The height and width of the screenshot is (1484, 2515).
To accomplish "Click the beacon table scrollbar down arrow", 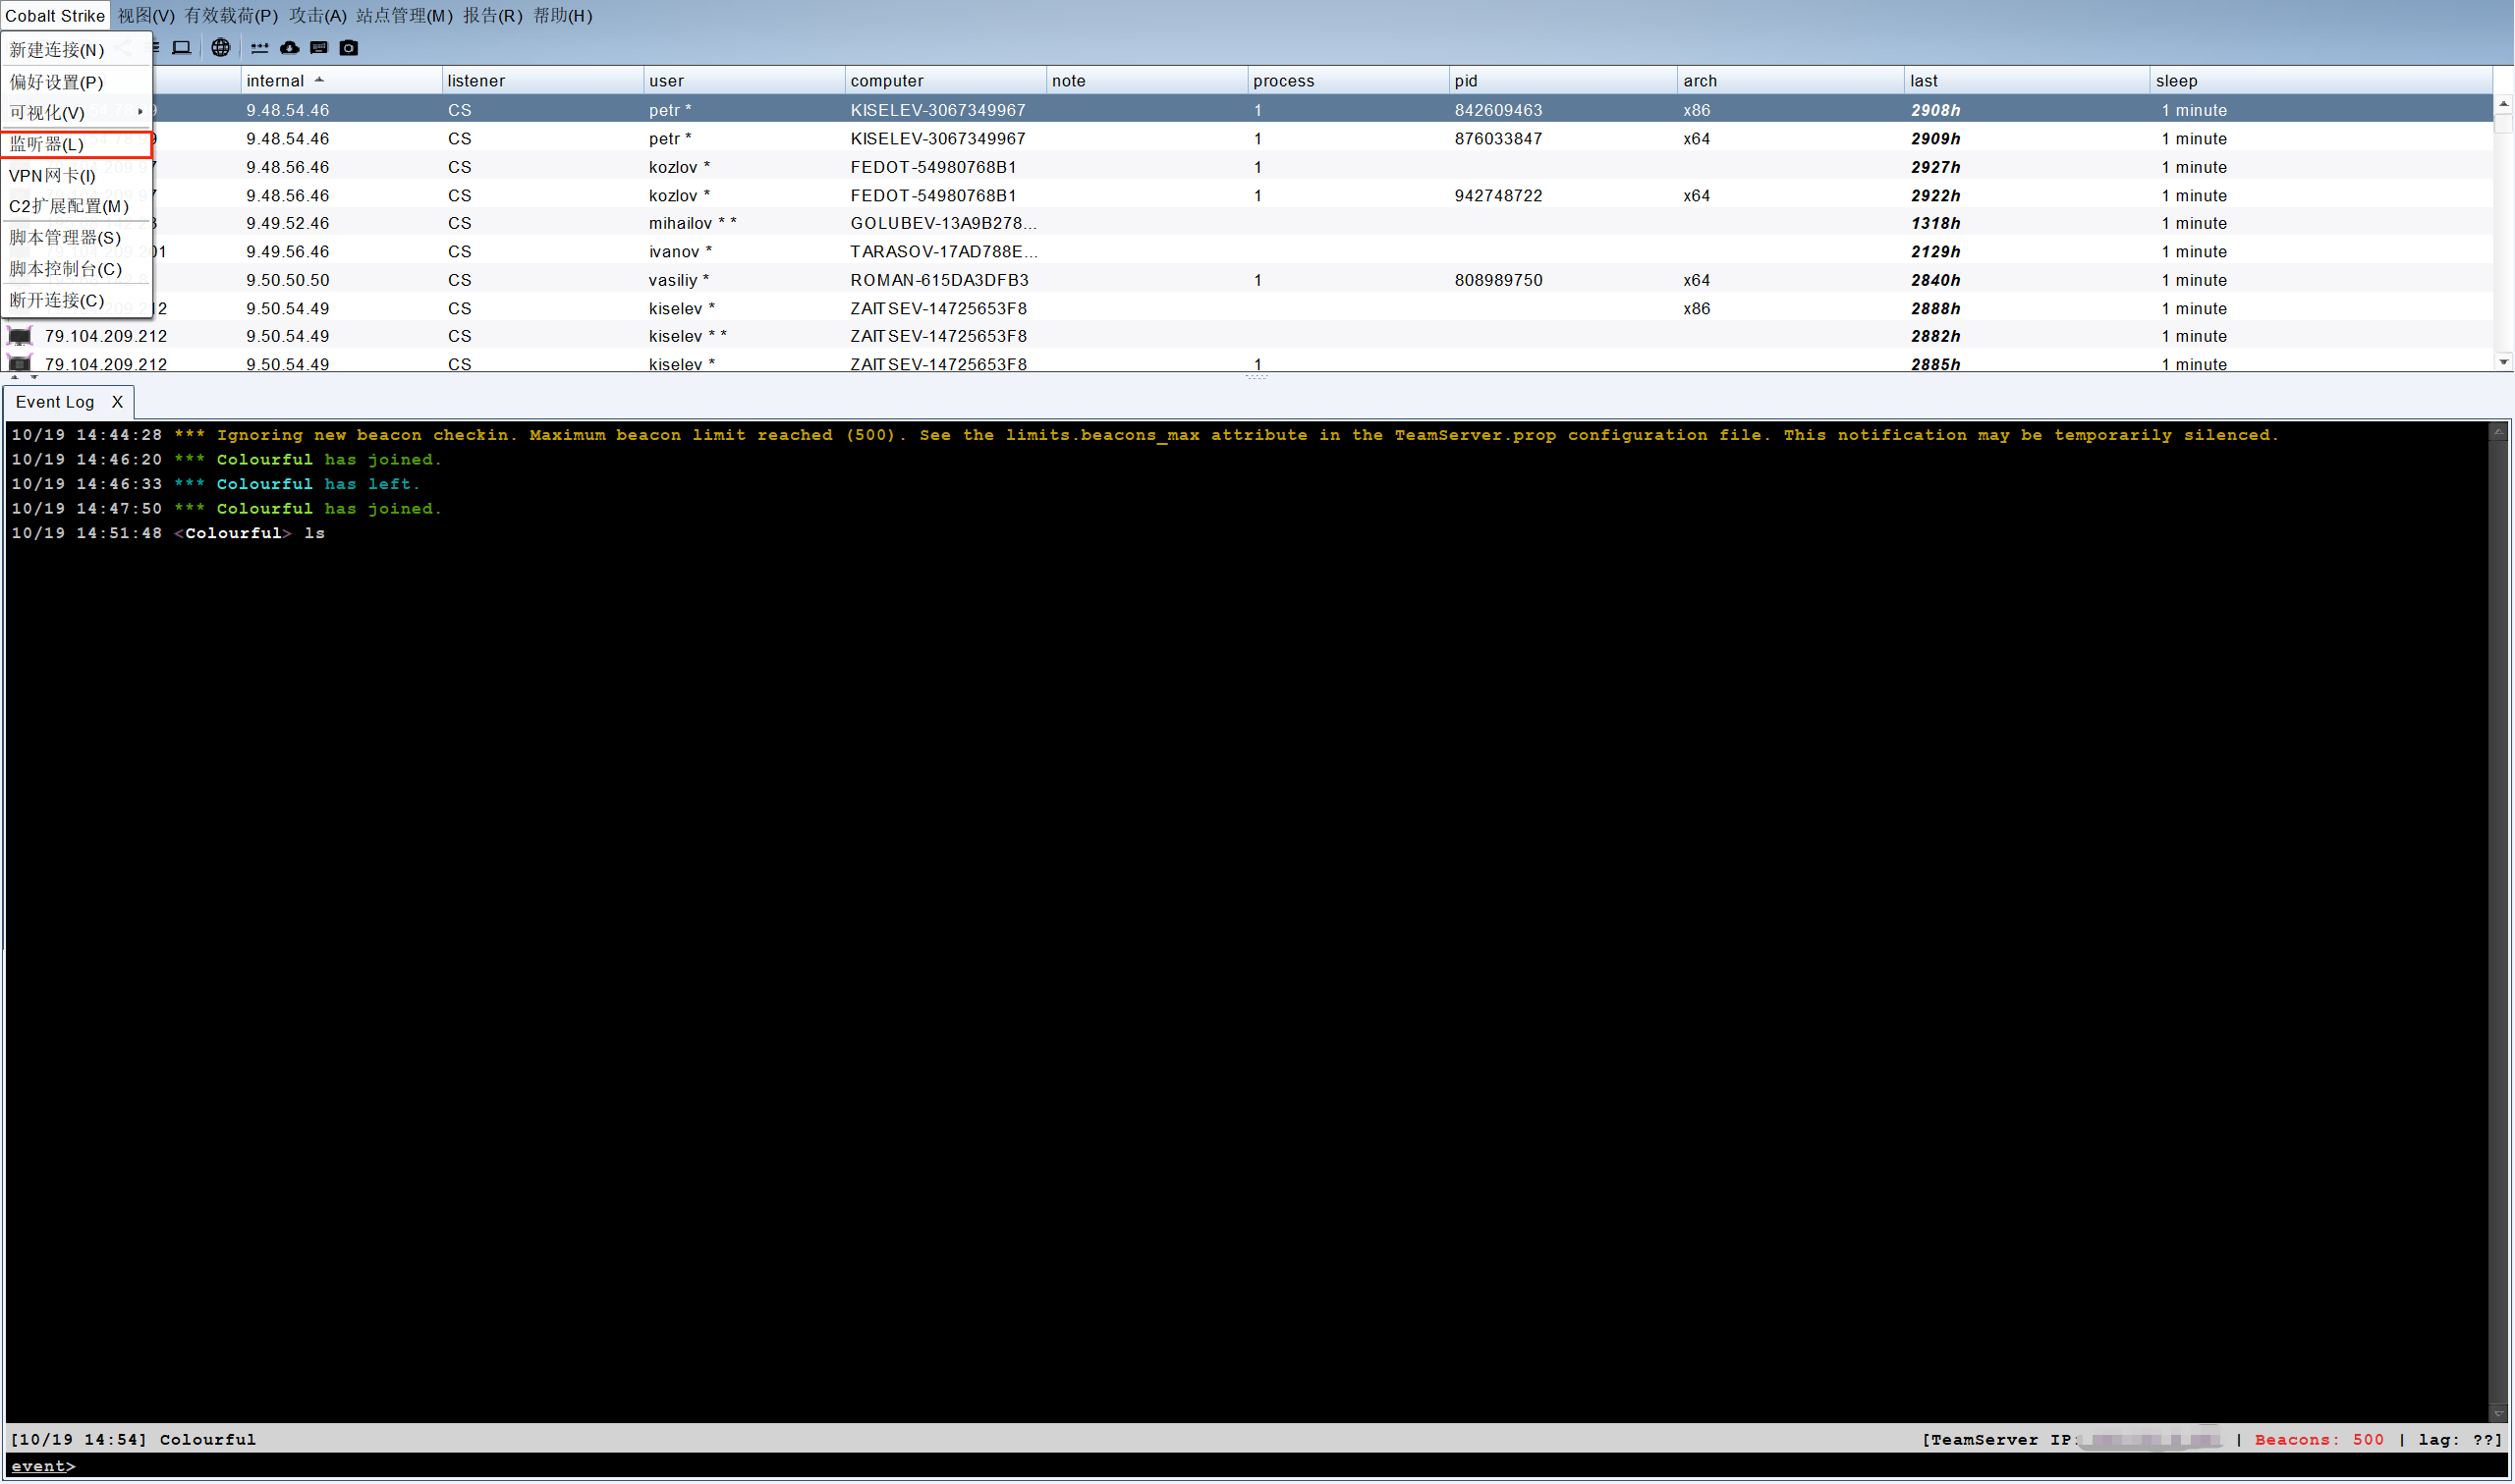I will [x=2503, y=362].
